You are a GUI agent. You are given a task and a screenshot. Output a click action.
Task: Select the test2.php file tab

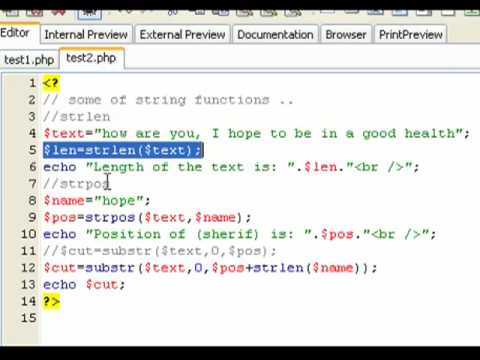click(91, 58)
